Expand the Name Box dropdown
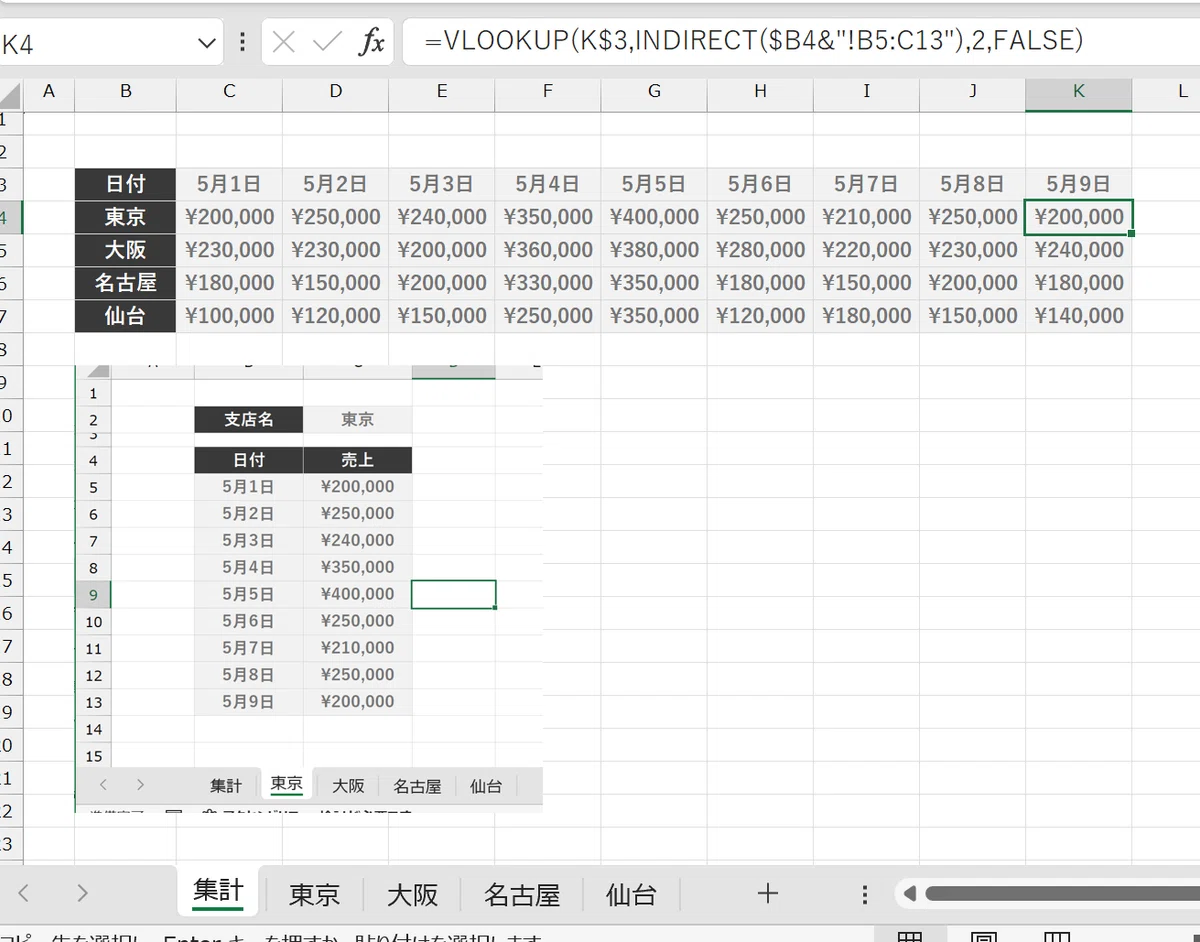Screen dimensions: 1200x942 point(207,44)
